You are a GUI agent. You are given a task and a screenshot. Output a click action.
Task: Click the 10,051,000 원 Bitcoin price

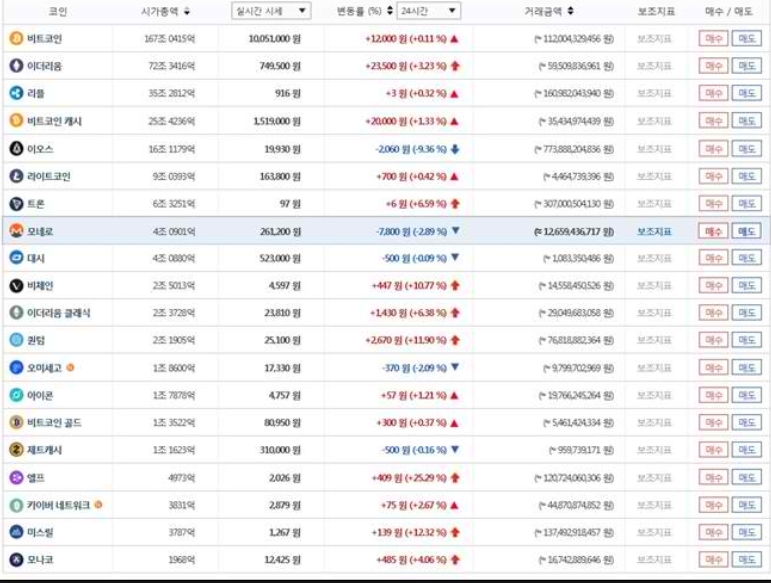[x=274, y=39]
